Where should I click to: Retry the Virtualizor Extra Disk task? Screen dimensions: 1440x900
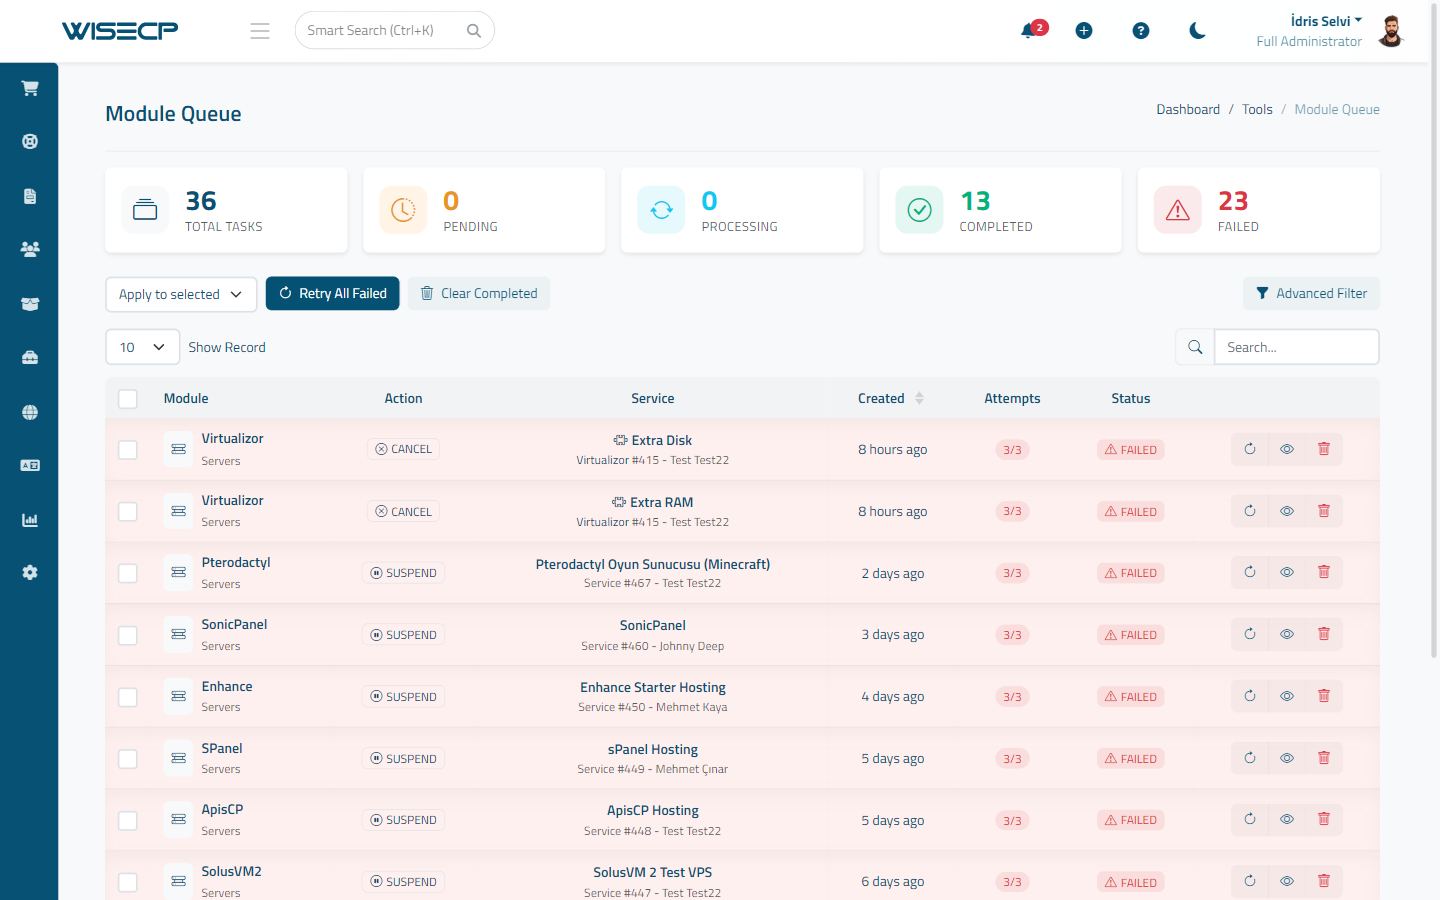1250,449
